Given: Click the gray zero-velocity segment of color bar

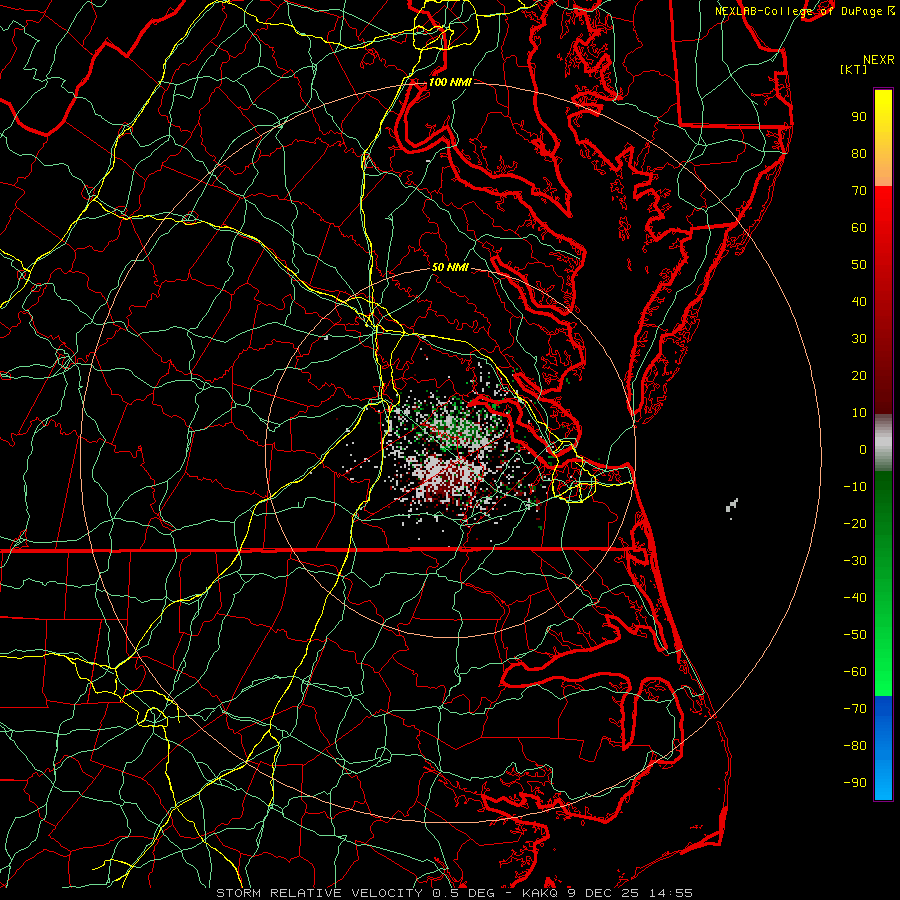Looking at the screenshot, I should (x=883, y=443).
